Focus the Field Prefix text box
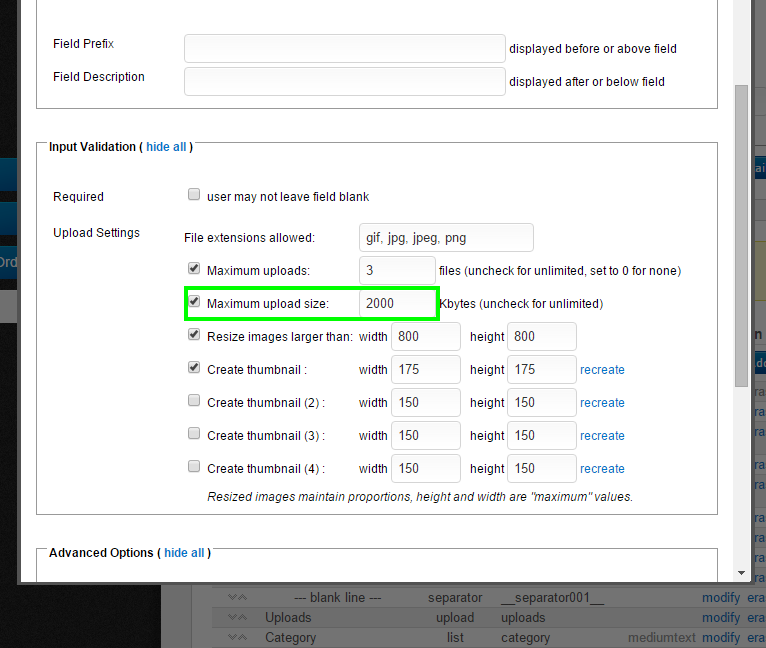Image resolution: width=766 pixels, height=648 pixels. click(x=345, y=49)
